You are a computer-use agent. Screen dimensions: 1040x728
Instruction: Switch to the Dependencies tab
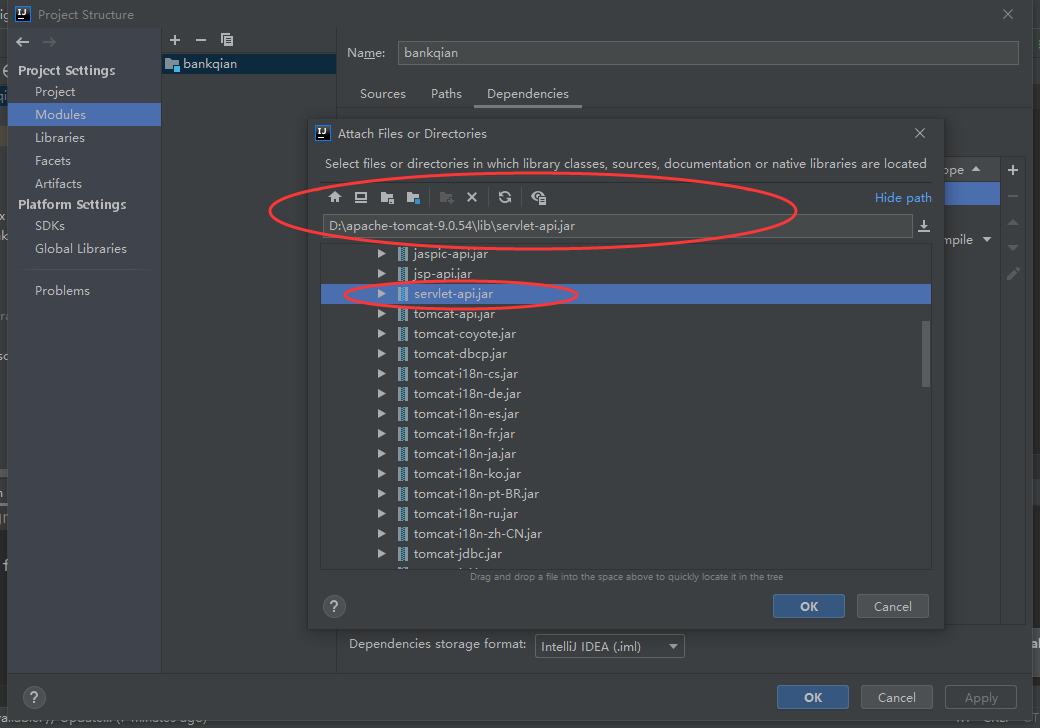point(528,94)
